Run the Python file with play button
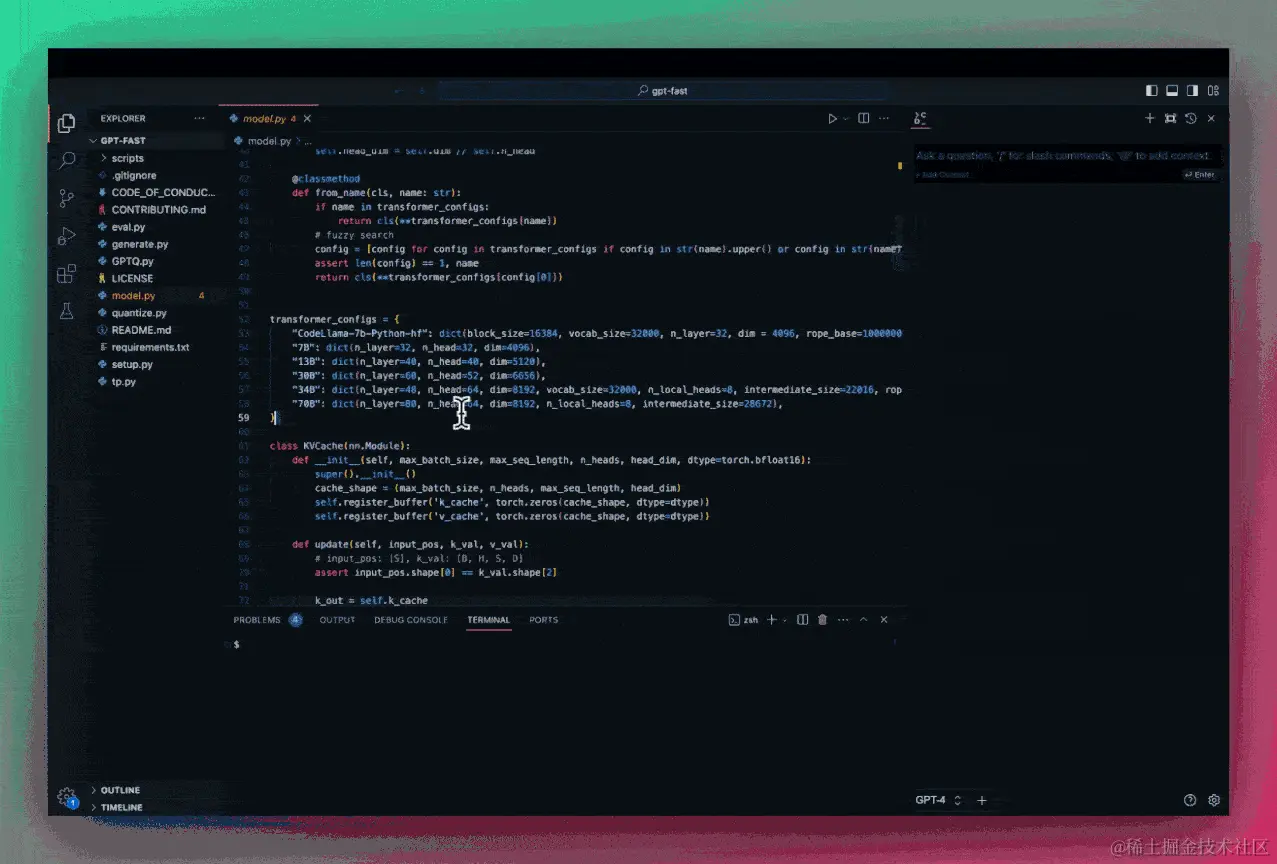Screen dimensions: 1277x864 [832, 118]
